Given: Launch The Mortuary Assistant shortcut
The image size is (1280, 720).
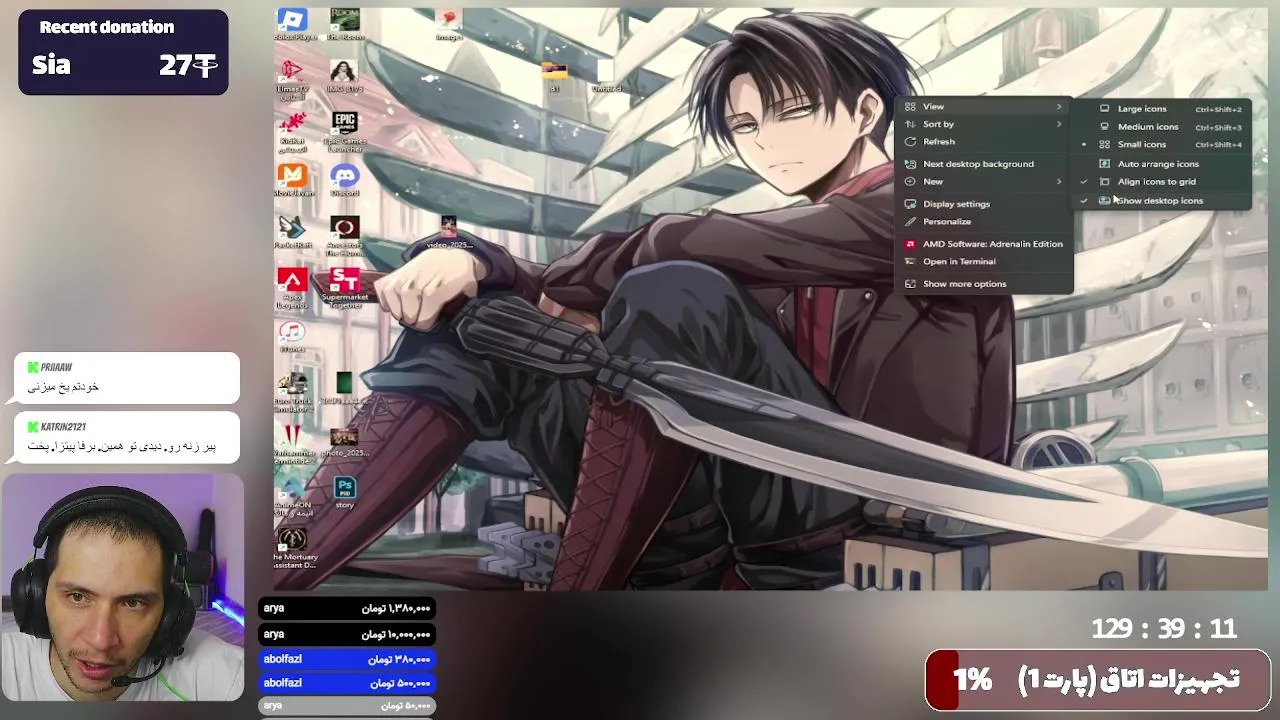Looking at the screenshot, I should [x=294, y=548].
